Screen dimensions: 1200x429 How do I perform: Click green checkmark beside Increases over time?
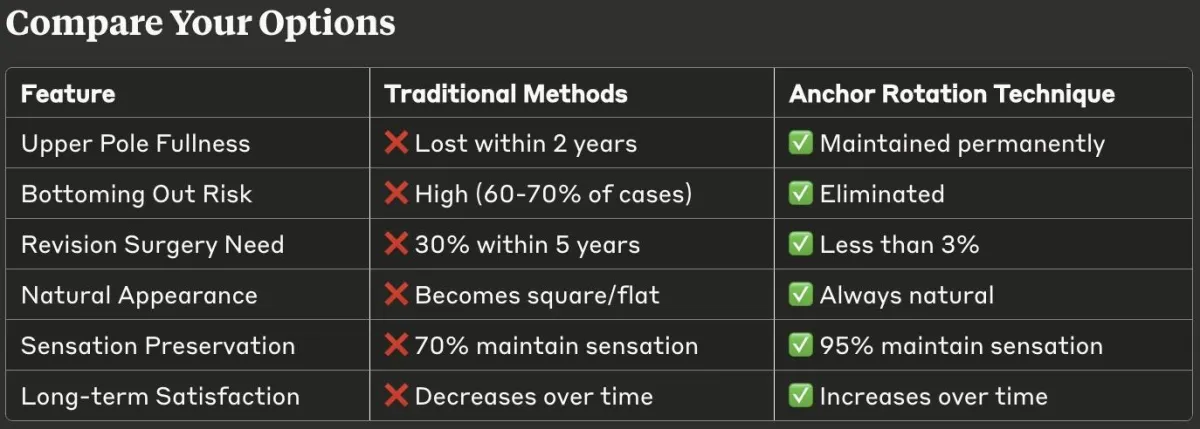pyautogui.click(x=801, y=397)
